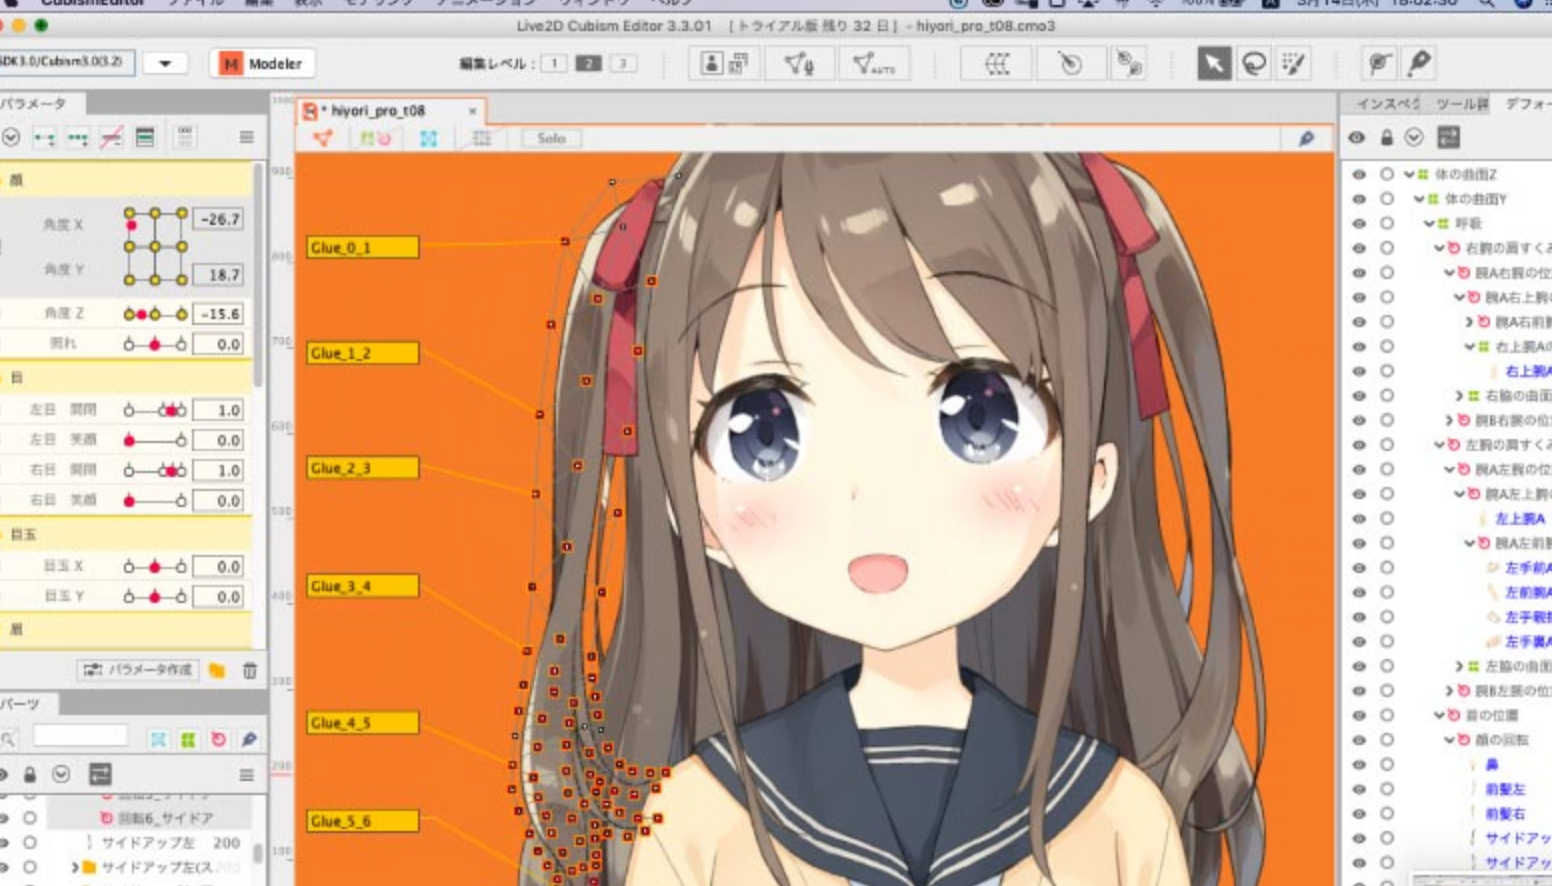Add three keys to the parameter

click(78, 137)
